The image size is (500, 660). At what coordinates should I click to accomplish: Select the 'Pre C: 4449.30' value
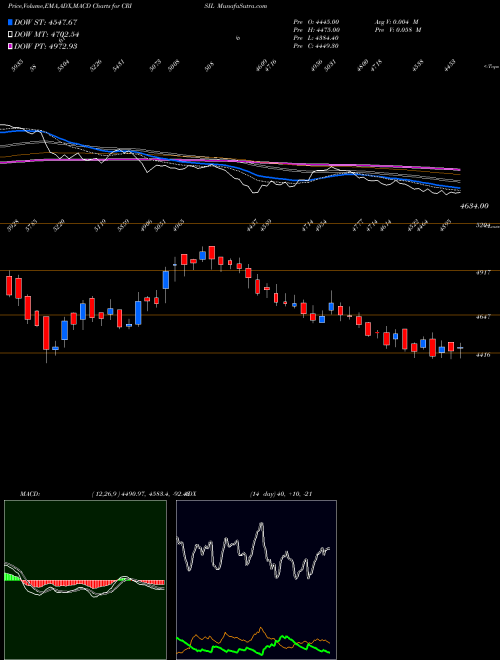pyautogui.click(x=316, y=45)
